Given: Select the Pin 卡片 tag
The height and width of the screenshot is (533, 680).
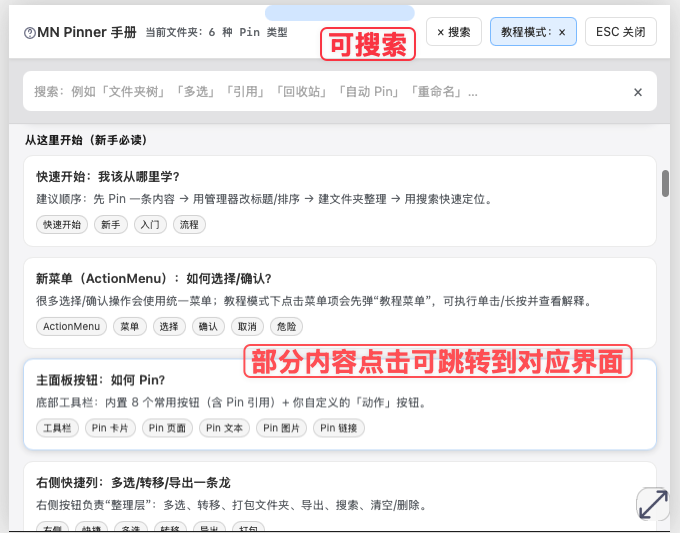Looking at the screenshot, I should click(110, 428).
